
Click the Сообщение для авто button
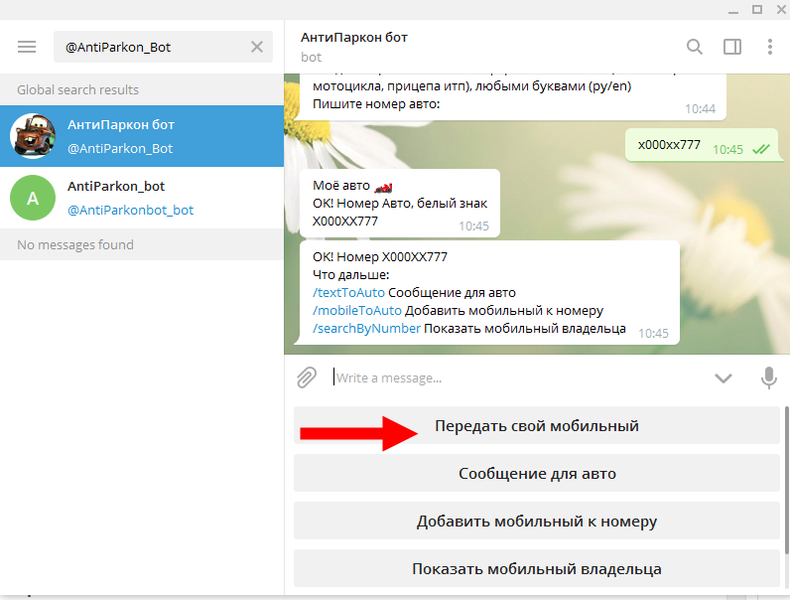point(537,474)
